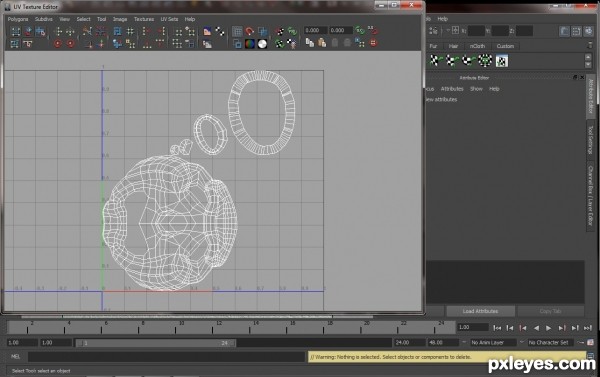Screen dimensions: 600x377
Task: Click the Align UVs to maximum U icon
Action: [x=160, y=31]
